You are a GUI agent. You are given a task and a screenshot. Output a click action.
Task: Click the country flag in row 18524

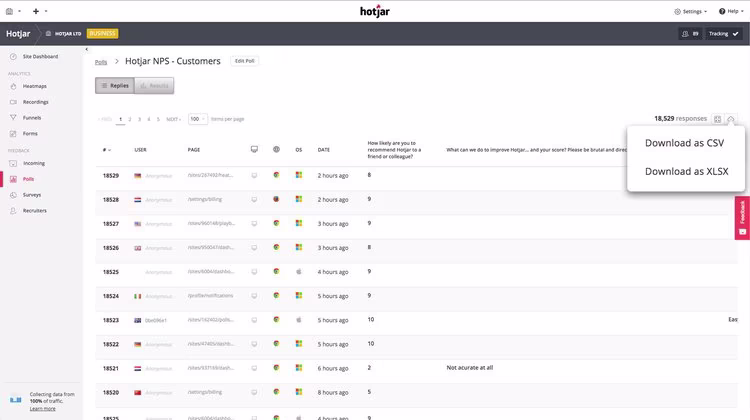point(138,296)
